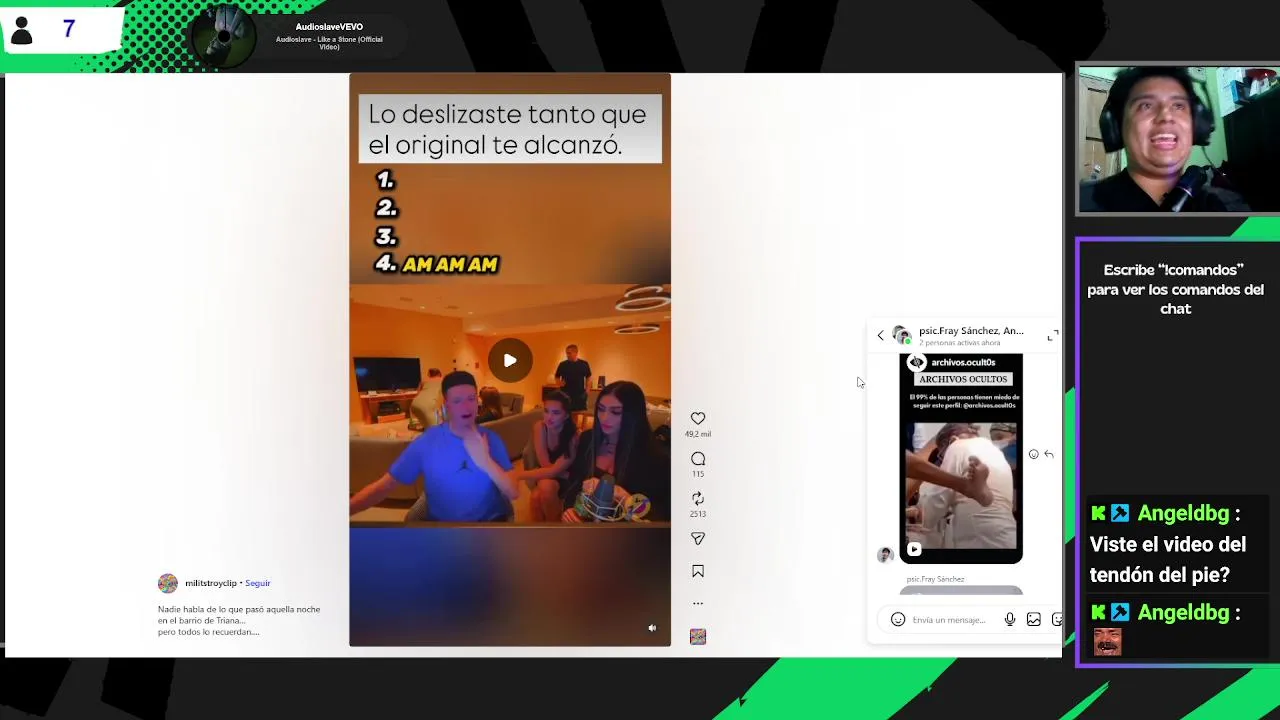This screenshot has width=1280, height=720.
Task: Select the 'Nadie habla de lo que pasó' caption
Action: (x=239, y=620)
